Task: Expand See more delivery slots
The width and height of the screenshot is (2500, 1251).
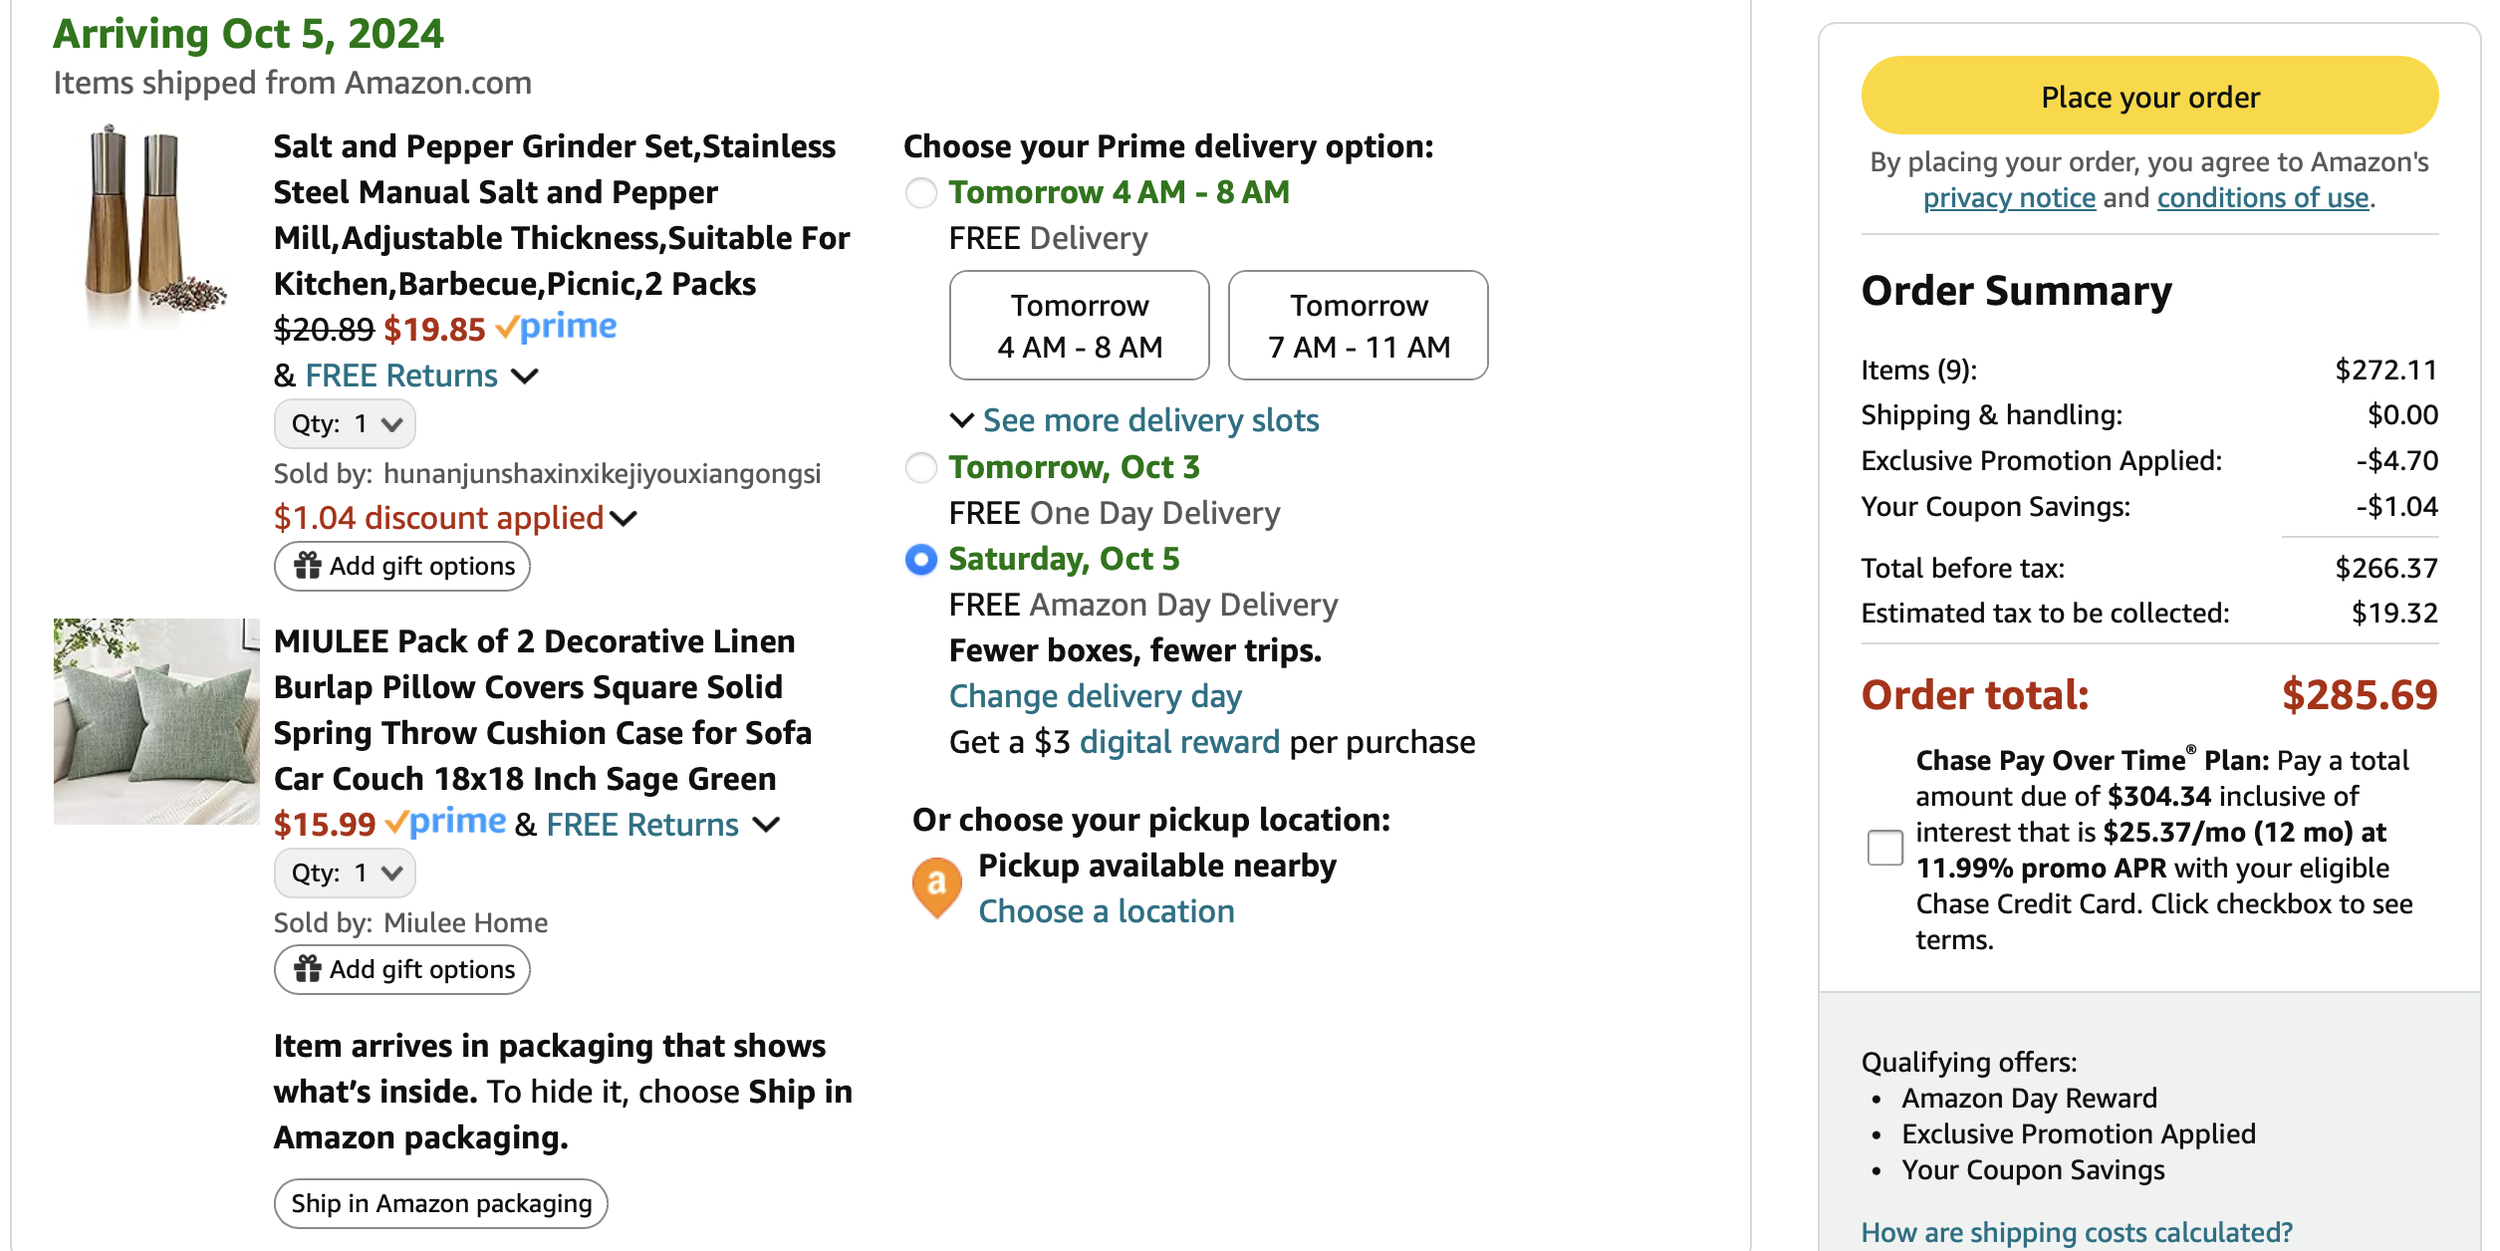Action: click(1149, 420)
